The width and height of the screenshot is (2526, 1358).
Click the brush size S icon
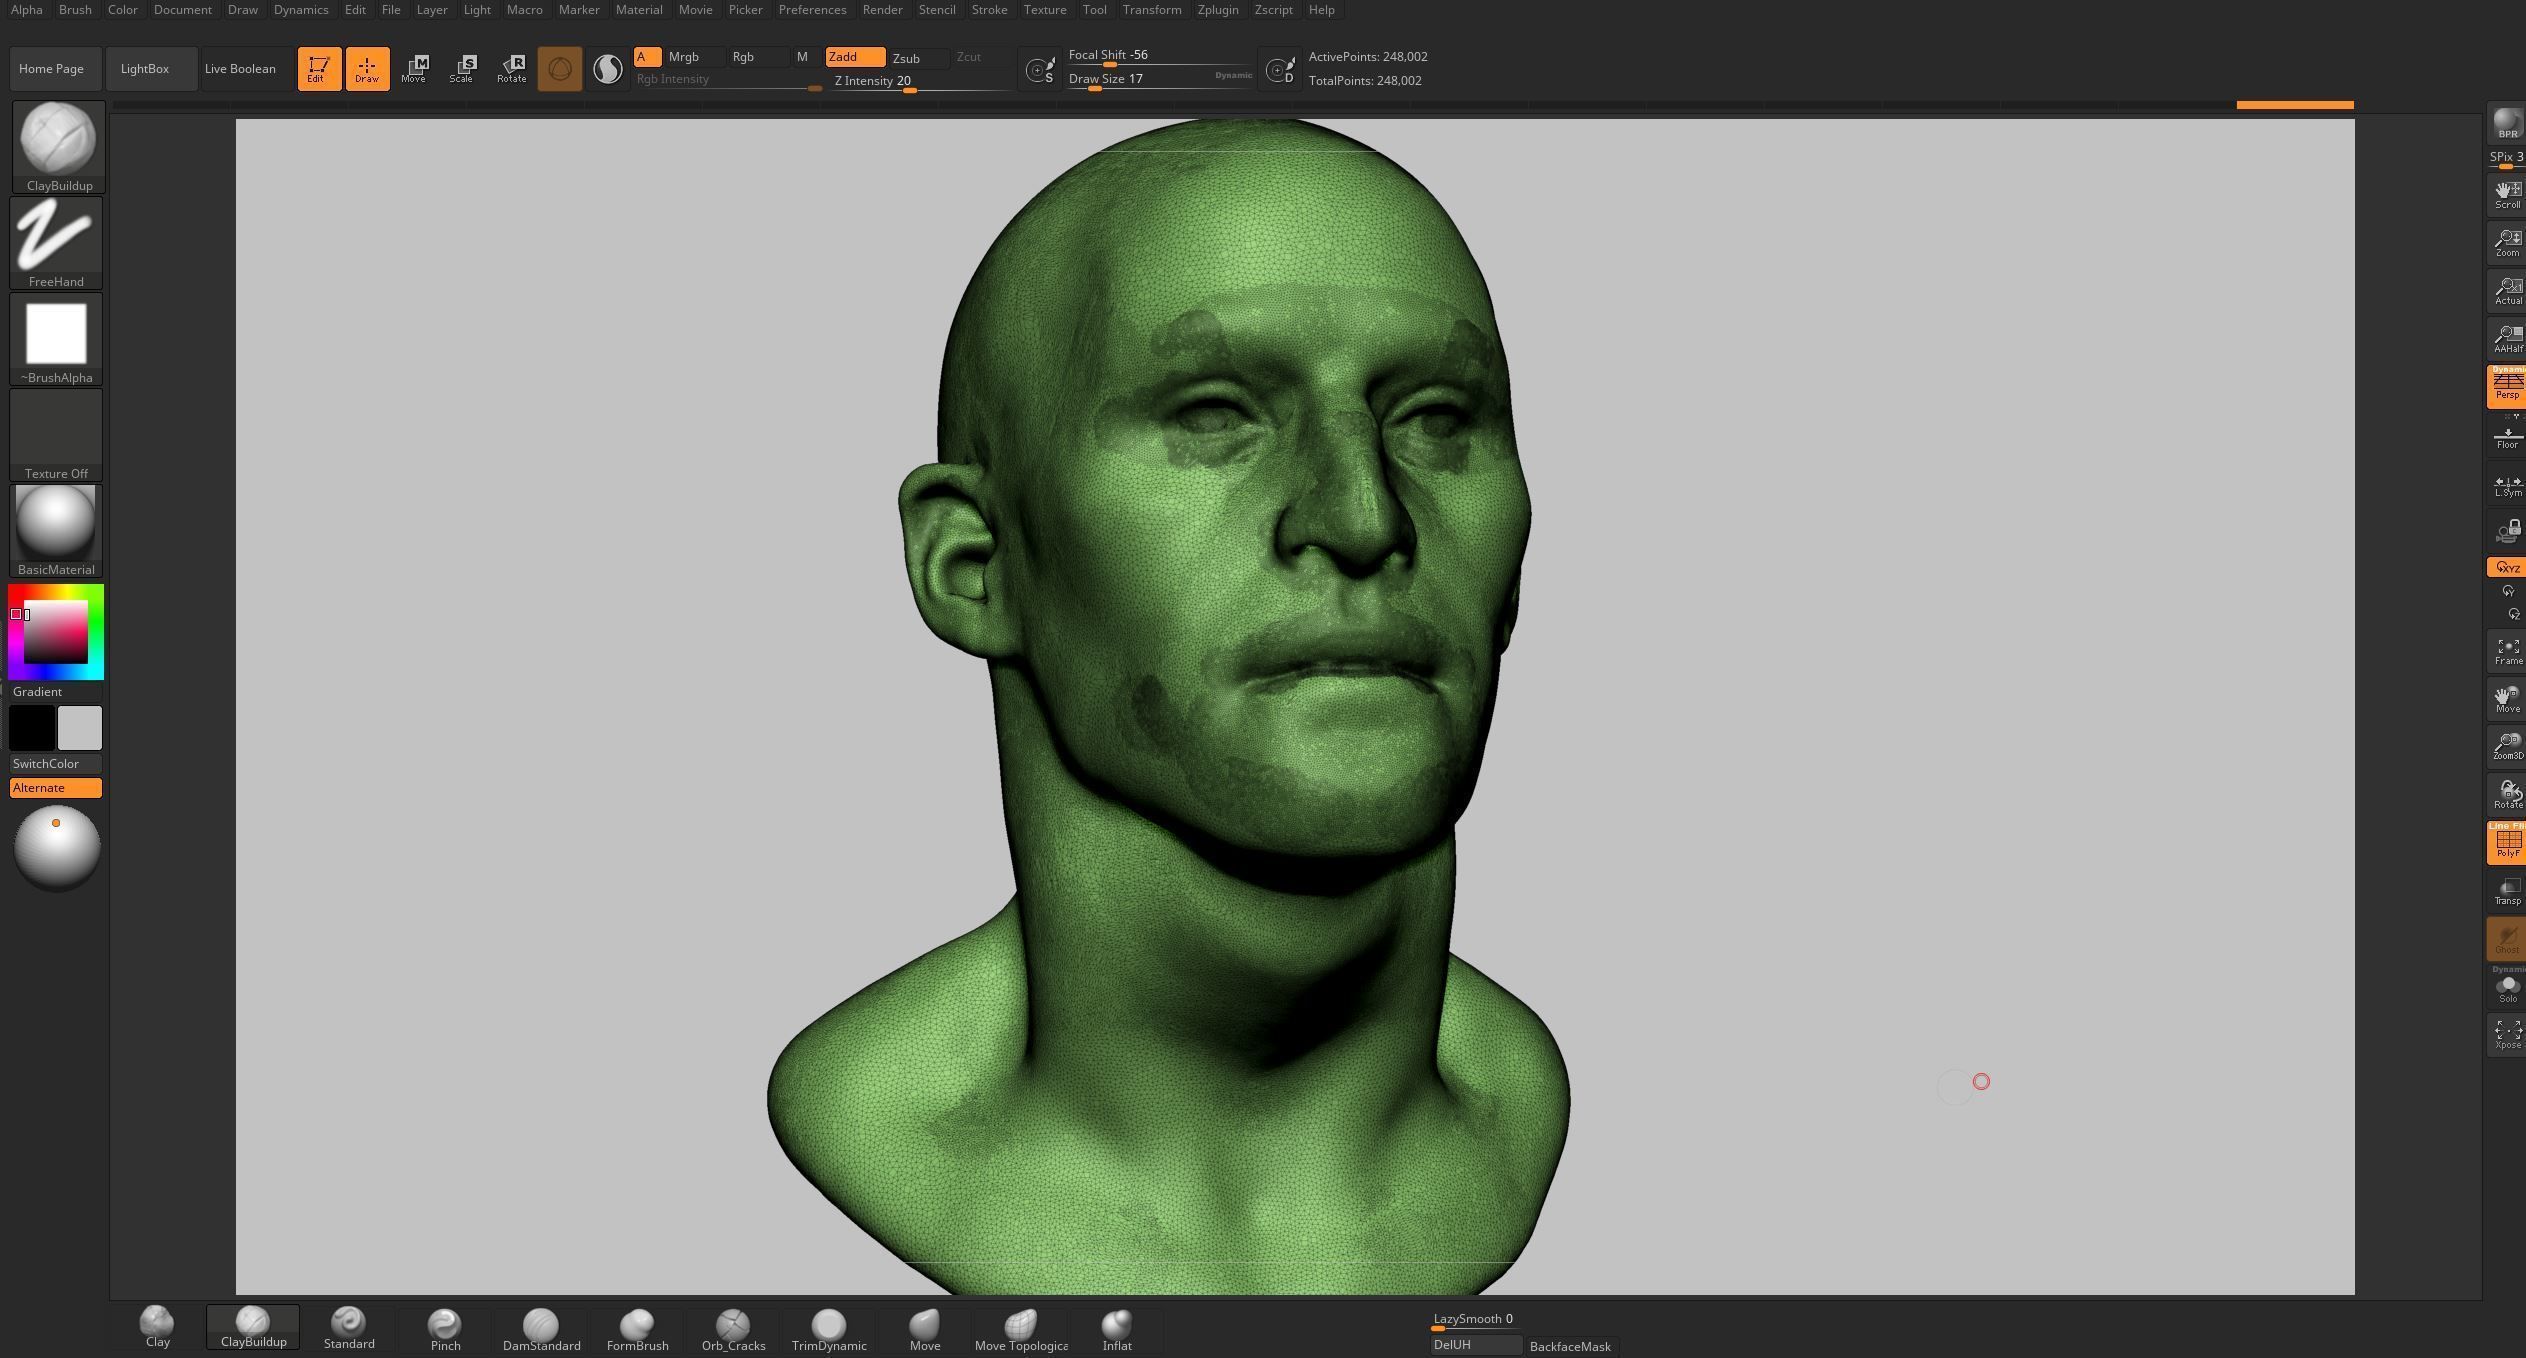1041,69
